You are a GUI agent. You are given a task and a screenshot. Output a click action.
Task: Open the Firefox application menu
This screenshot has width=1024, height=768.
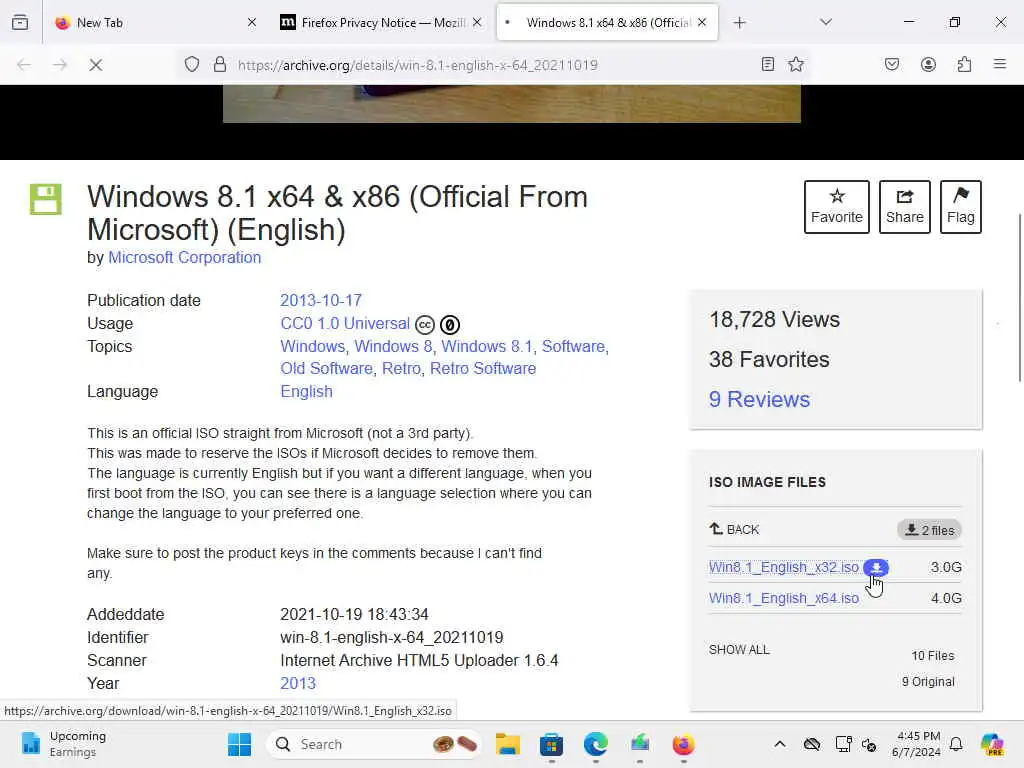999,64
